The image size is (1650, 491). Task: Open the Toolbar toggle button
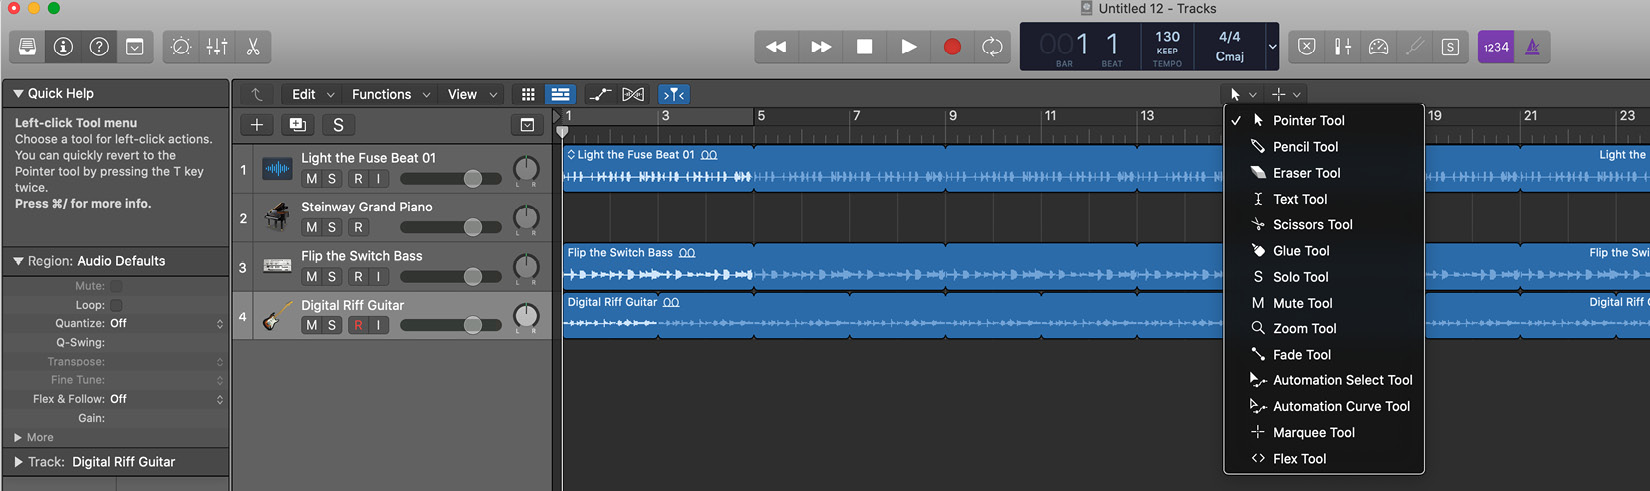[x=135, y=47]
